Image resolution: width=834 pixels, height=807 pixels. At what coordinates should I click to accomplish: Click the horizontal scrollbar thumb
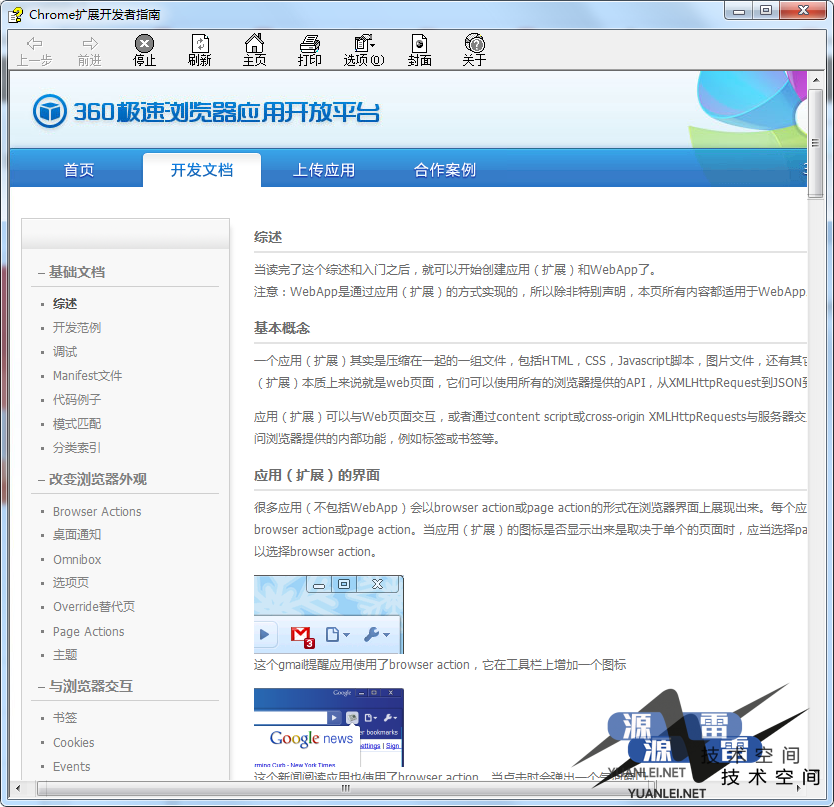click(346, 788)
